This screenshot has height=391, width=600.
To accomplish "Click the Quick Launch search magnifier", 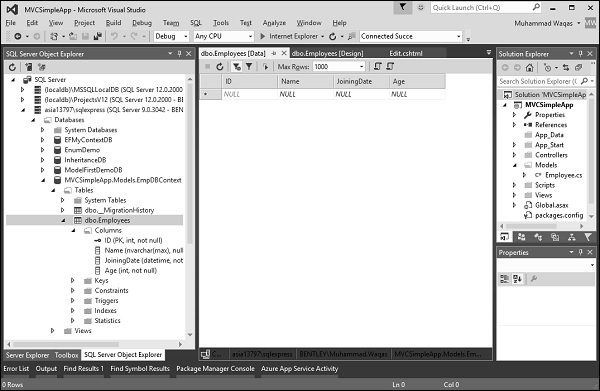I will point(536,7).
